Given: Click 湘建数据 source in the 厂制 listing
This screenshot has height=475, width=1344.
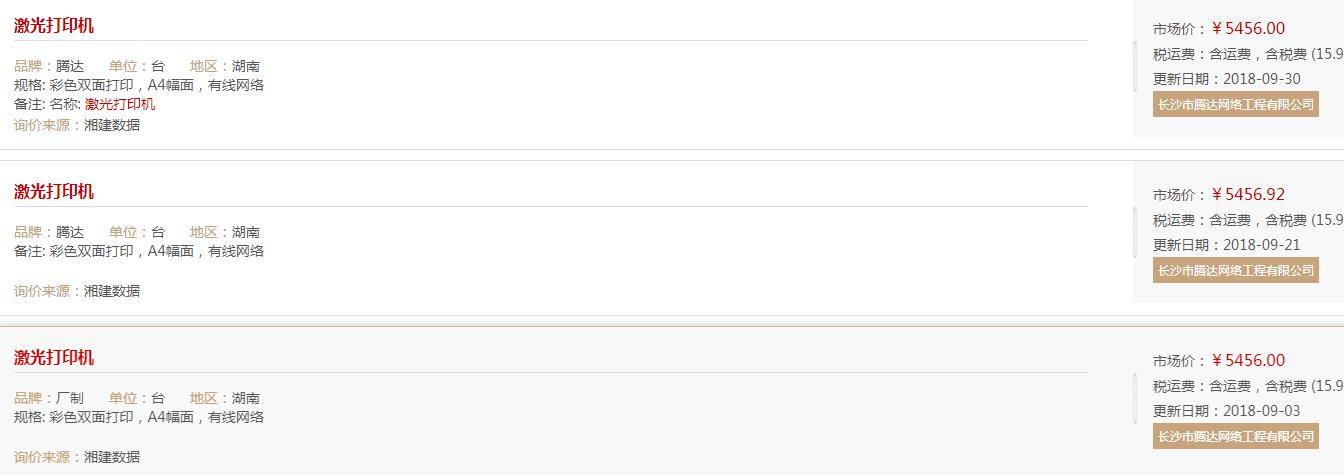Looking at the screenshot, I should (112, 457).
